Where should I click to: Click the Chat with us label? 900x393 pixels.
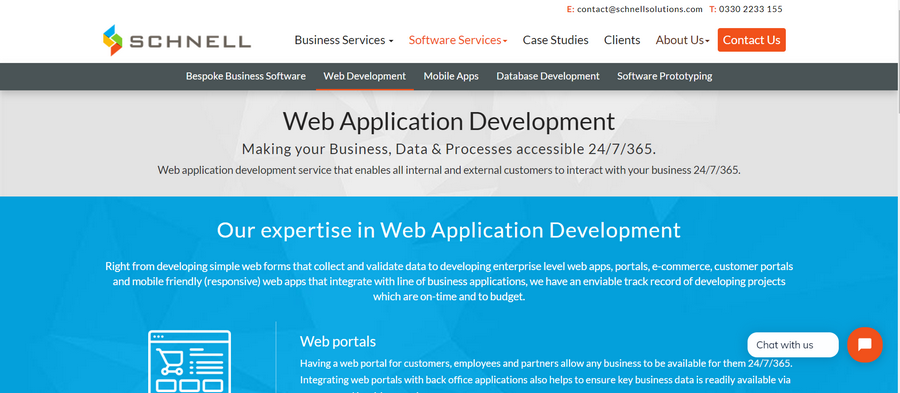click(x=793, y=345)
